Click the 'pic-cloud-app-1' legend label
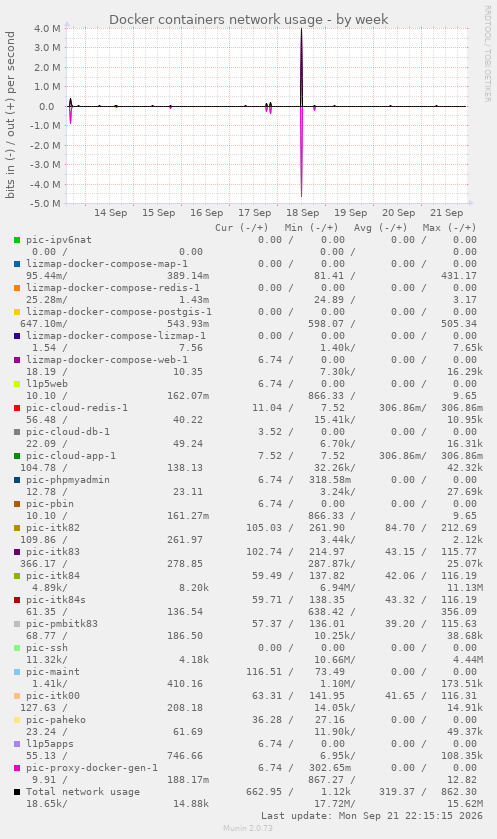 click(x=71, y=456)
